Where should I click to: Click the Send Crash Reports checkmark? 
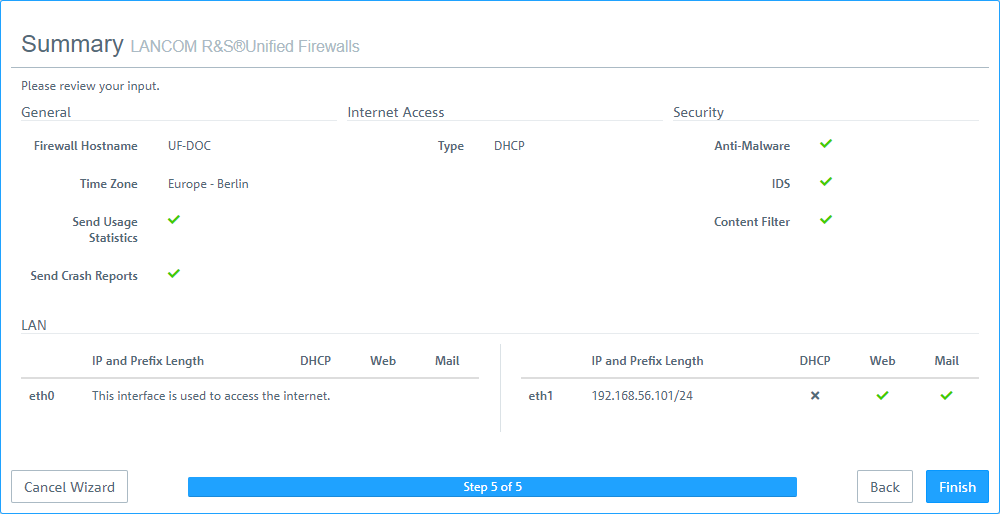pos(174,274)
